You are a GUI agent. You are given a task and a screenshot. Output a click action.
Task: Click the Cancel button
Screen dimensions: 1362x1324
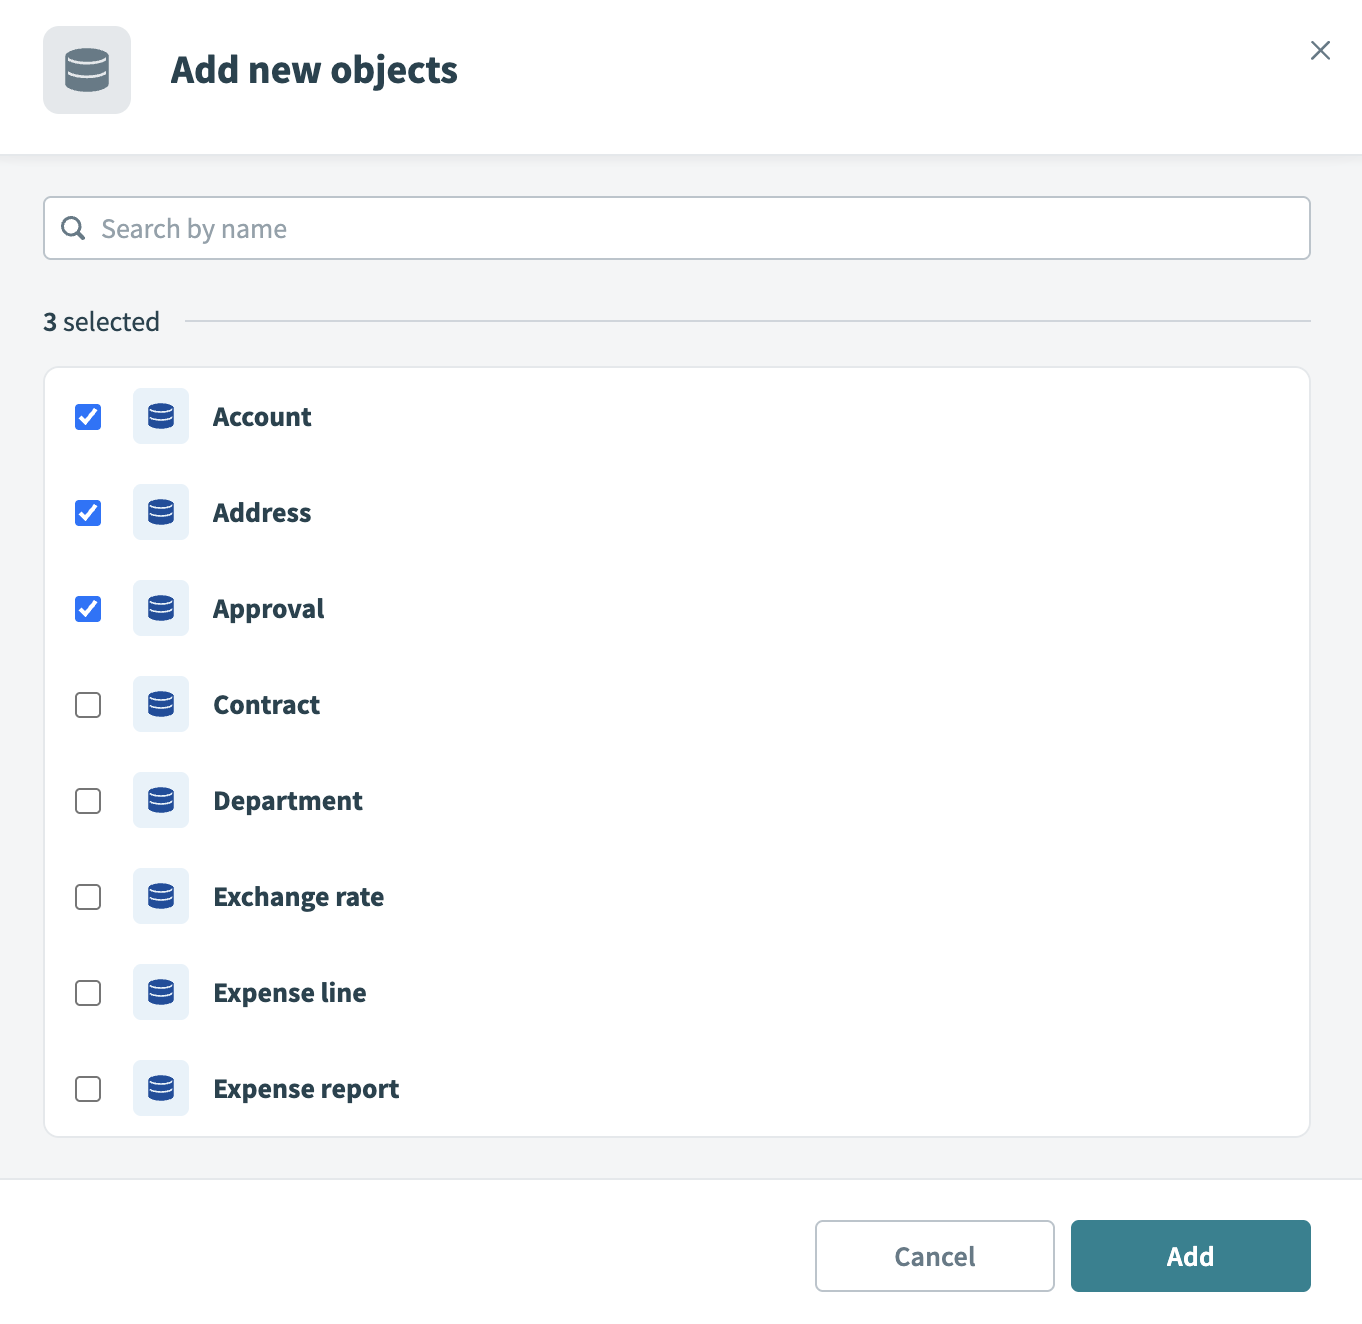pos(933,1256)
